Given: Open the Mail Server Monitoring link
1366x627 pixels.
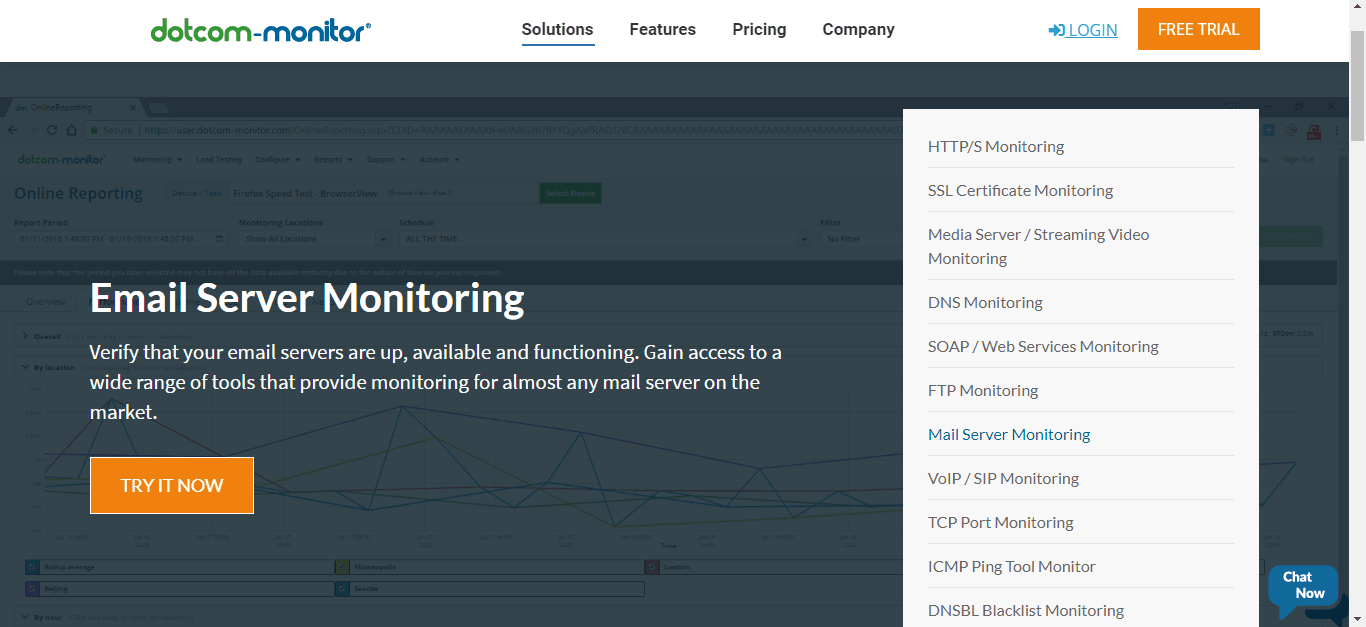Looking at the screenshot, I should [1008, 434].
